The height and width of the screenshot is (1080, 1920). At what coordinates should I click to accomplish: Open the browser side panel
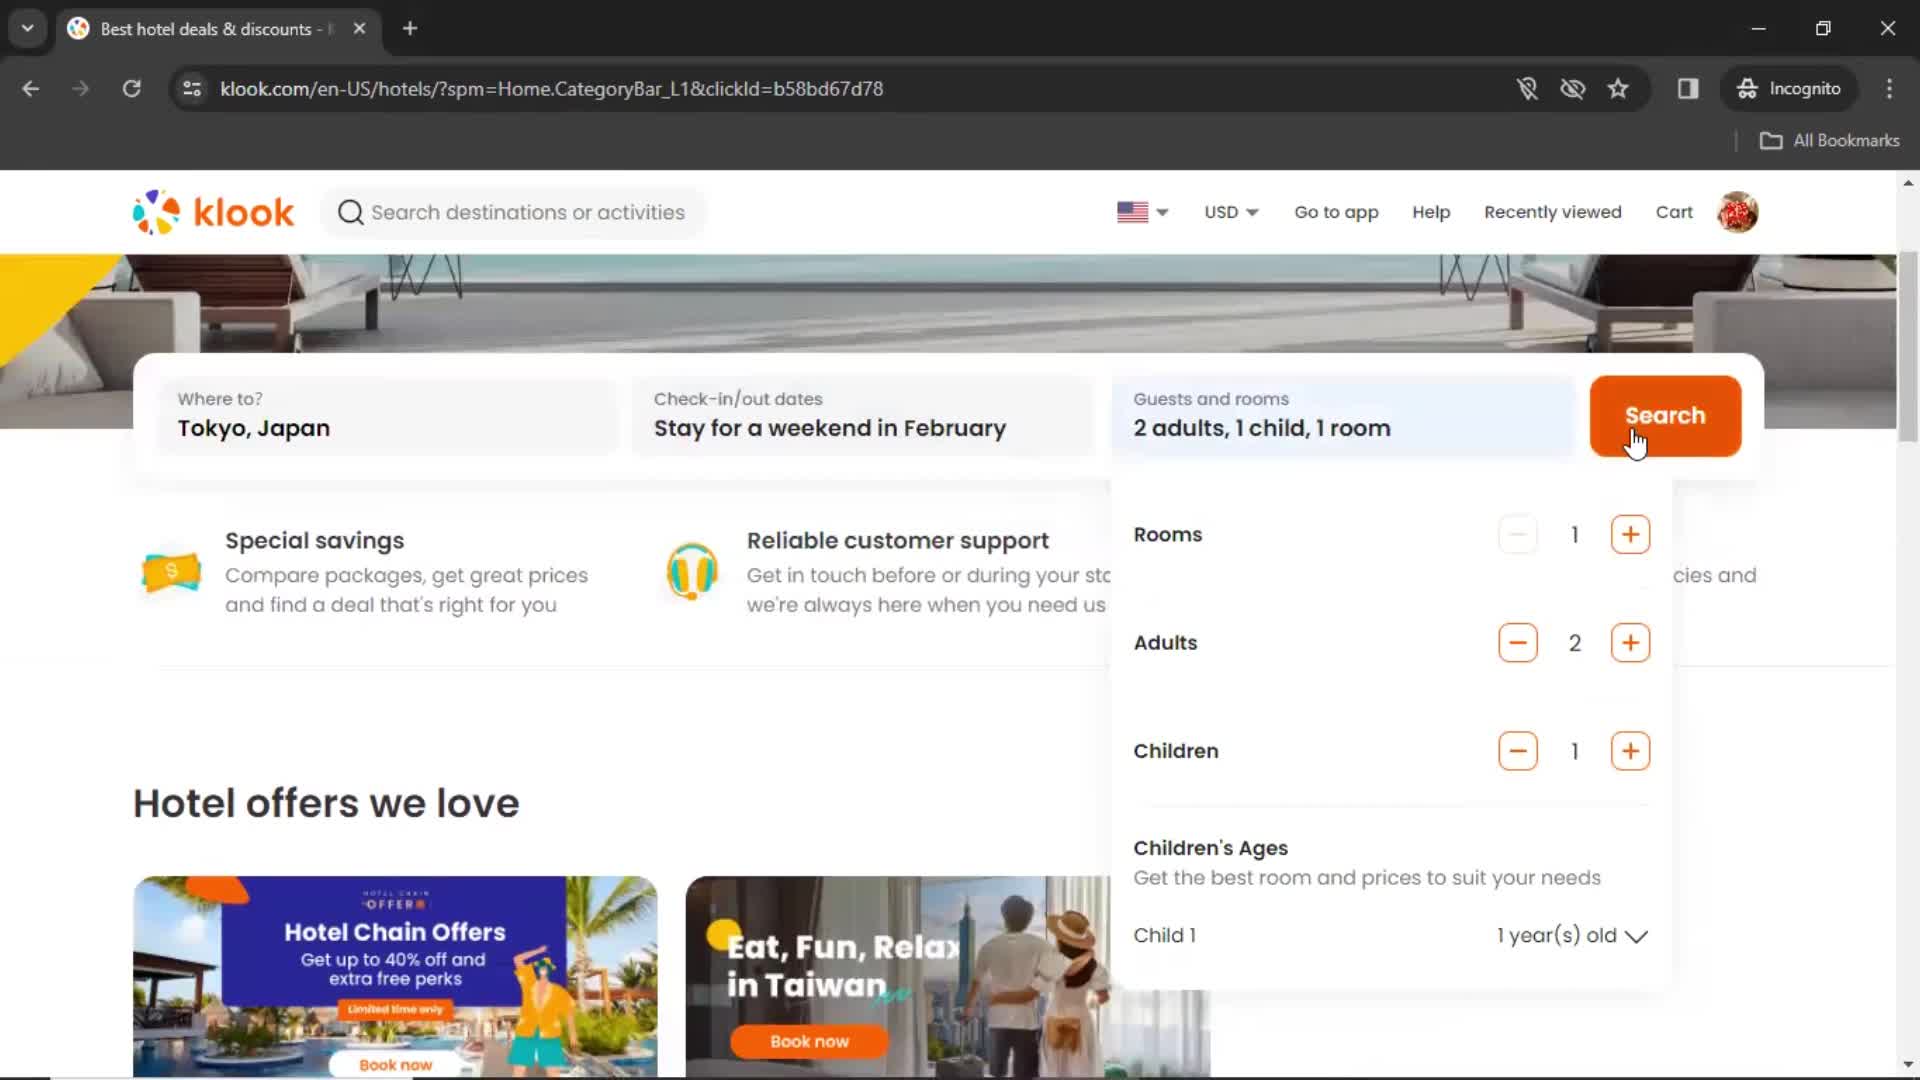click(x=1688, y=88)
